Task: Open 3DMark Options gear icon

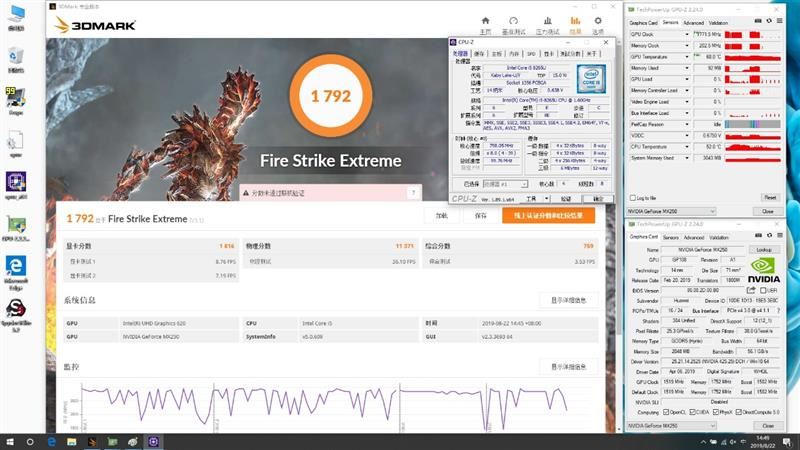Action: 598,21
